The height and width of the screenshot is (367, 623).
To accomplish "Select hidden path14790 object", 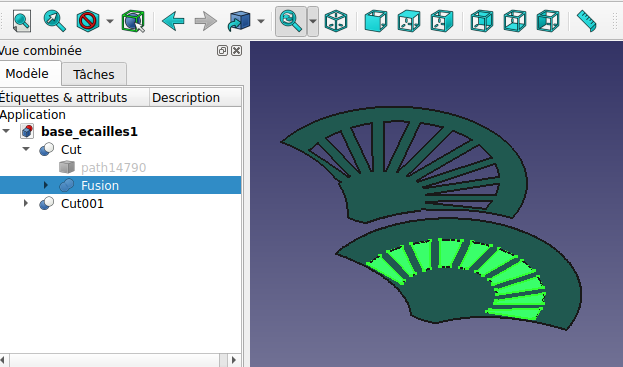I will [114, 168].
